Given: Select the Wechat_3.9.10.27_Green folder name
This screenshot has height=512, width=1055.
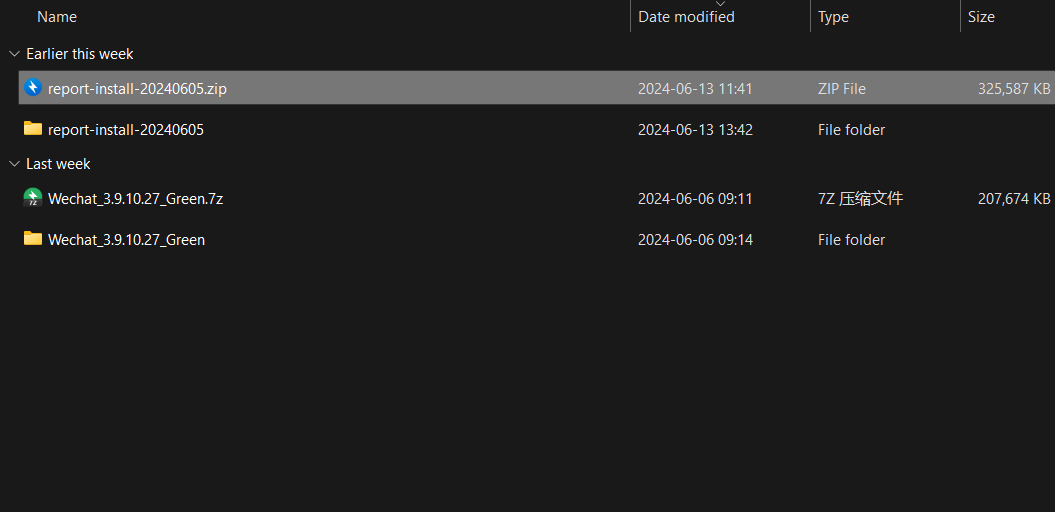Looking at the screenshot, I should coord(126,240).
